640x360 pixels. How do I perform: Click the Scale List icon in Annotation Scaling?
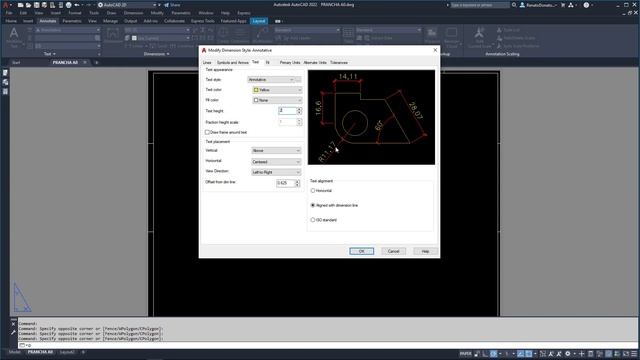(499, 30)
